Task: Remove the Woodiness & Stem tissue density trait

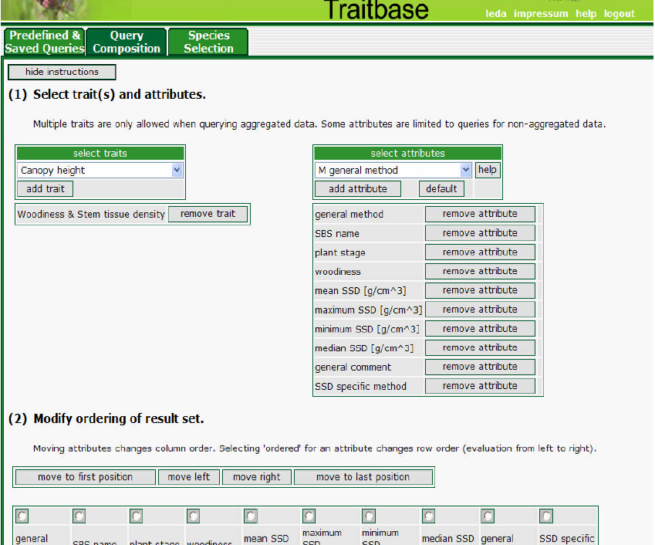Action: pyautogui.click(x=207, y=214)
